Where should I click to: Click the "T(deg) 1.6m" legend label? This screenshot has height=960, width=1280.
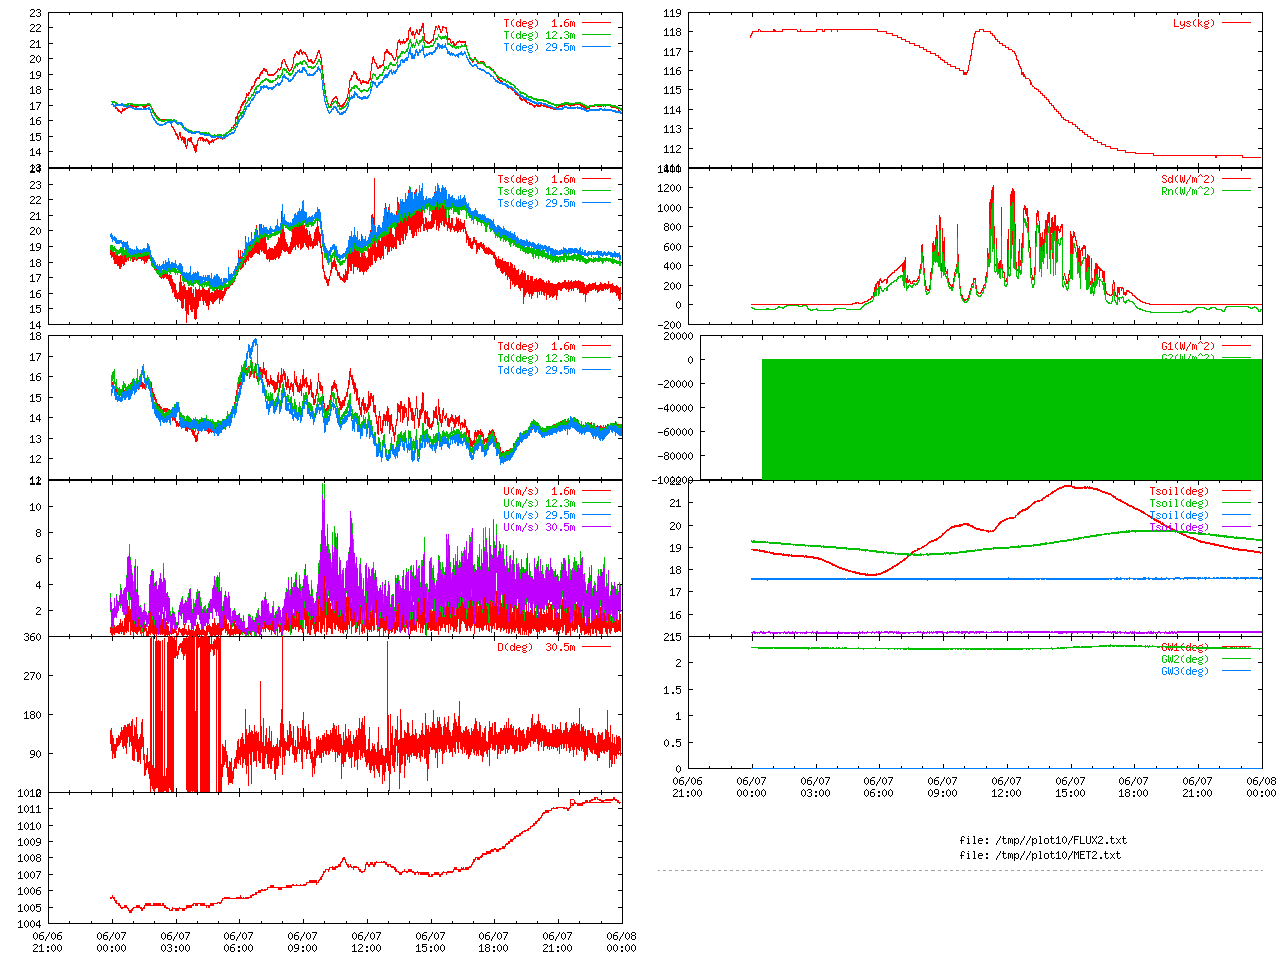click(x=540, y=23)
